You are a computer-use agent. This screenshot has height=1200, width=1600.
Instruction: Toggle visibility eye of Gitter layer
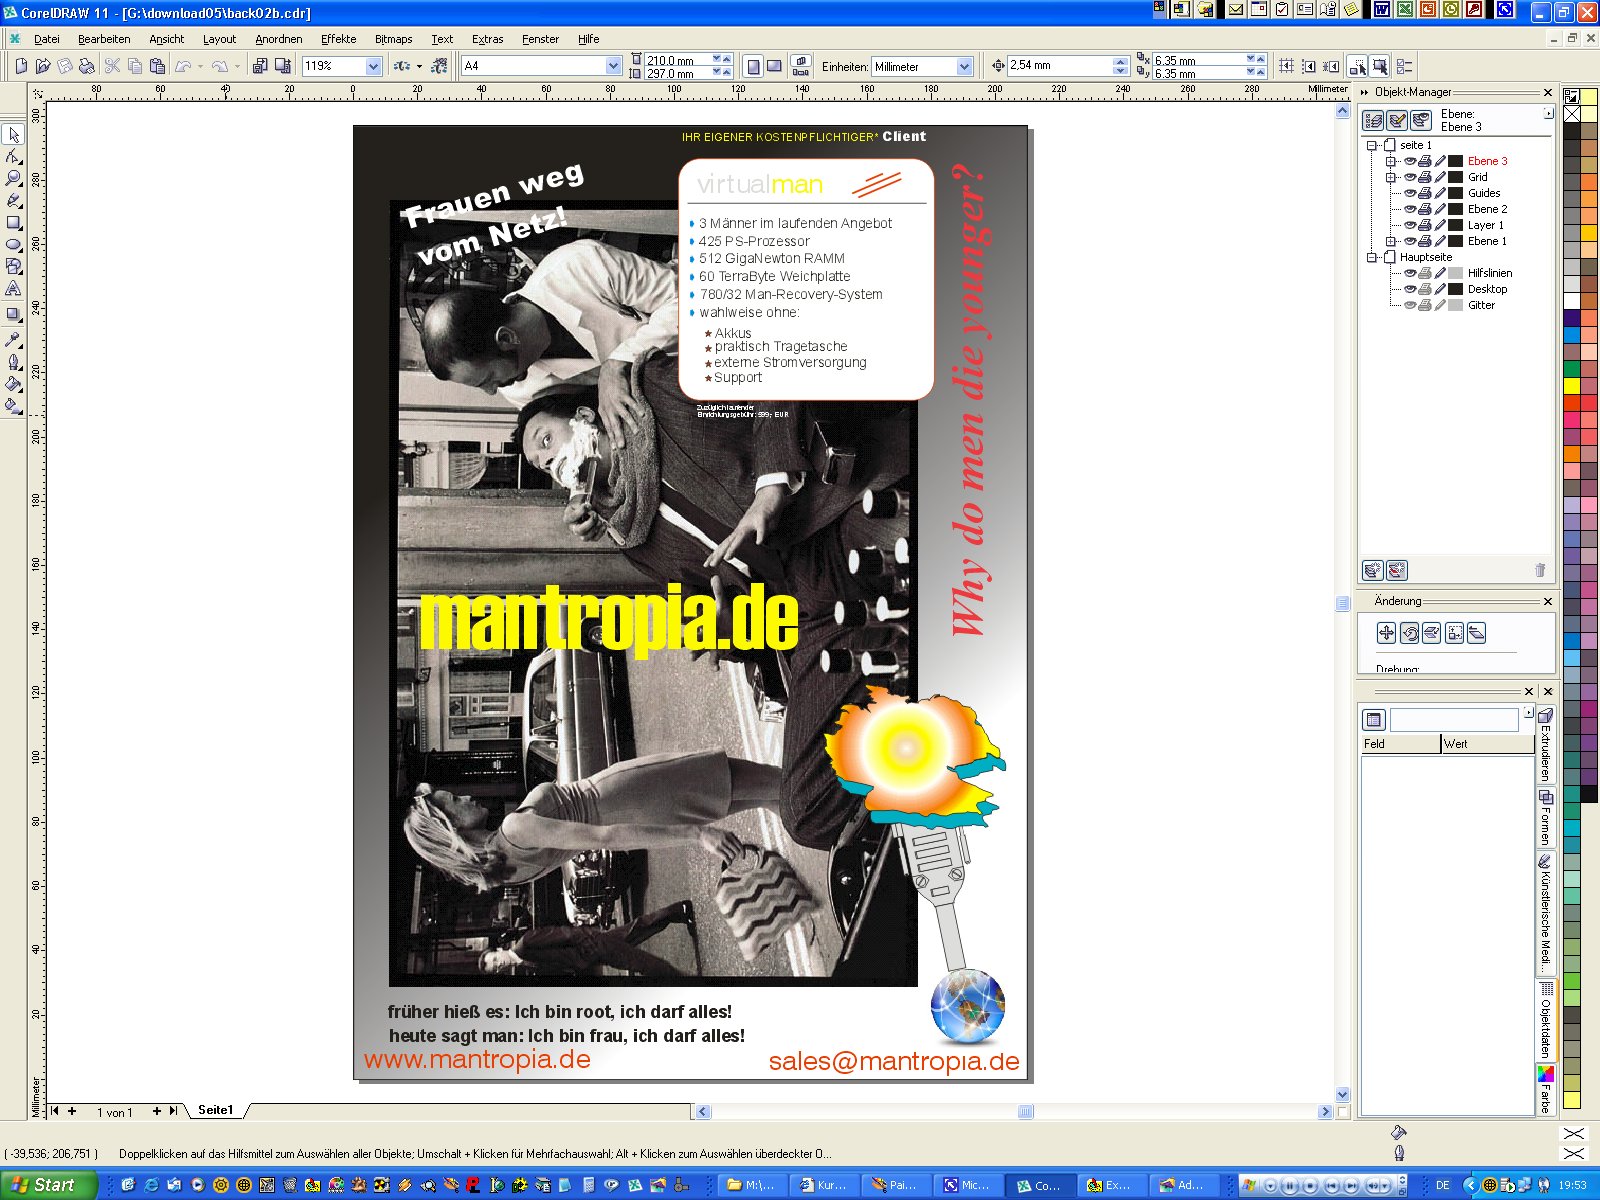(x=1410, y=305)
